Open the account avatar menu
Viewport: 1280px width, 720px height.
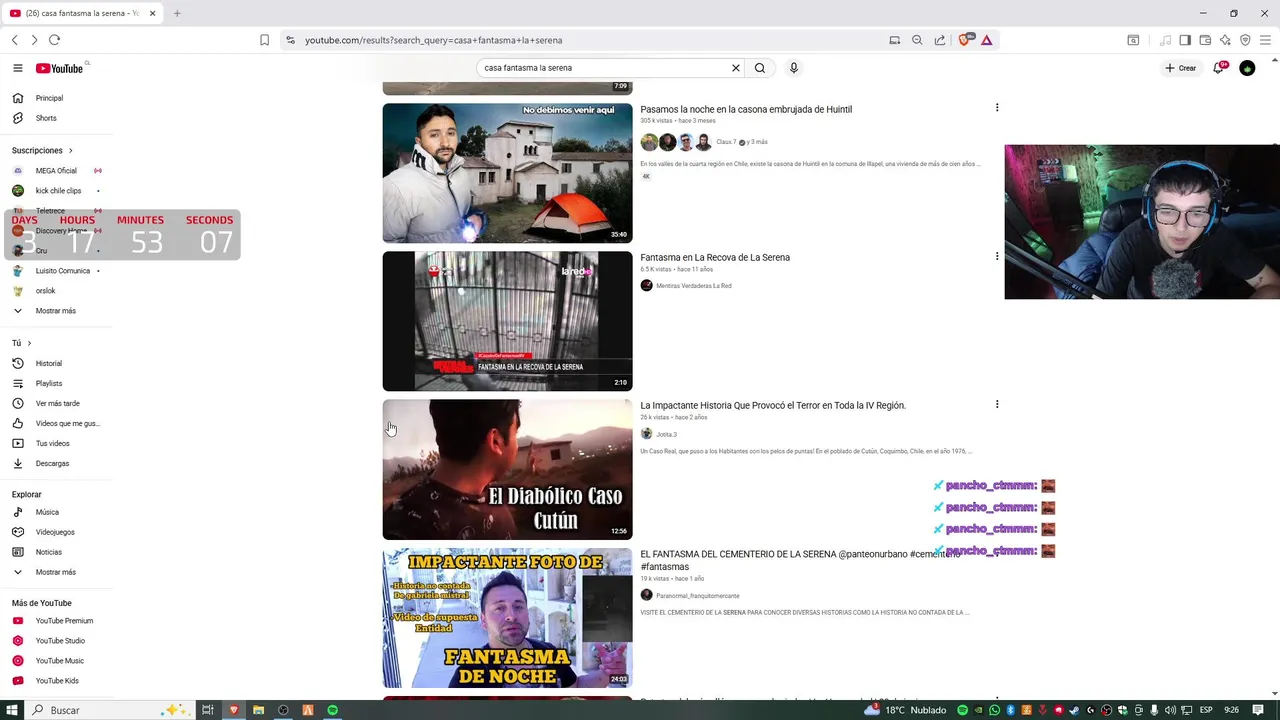(x=1247, y=68)
